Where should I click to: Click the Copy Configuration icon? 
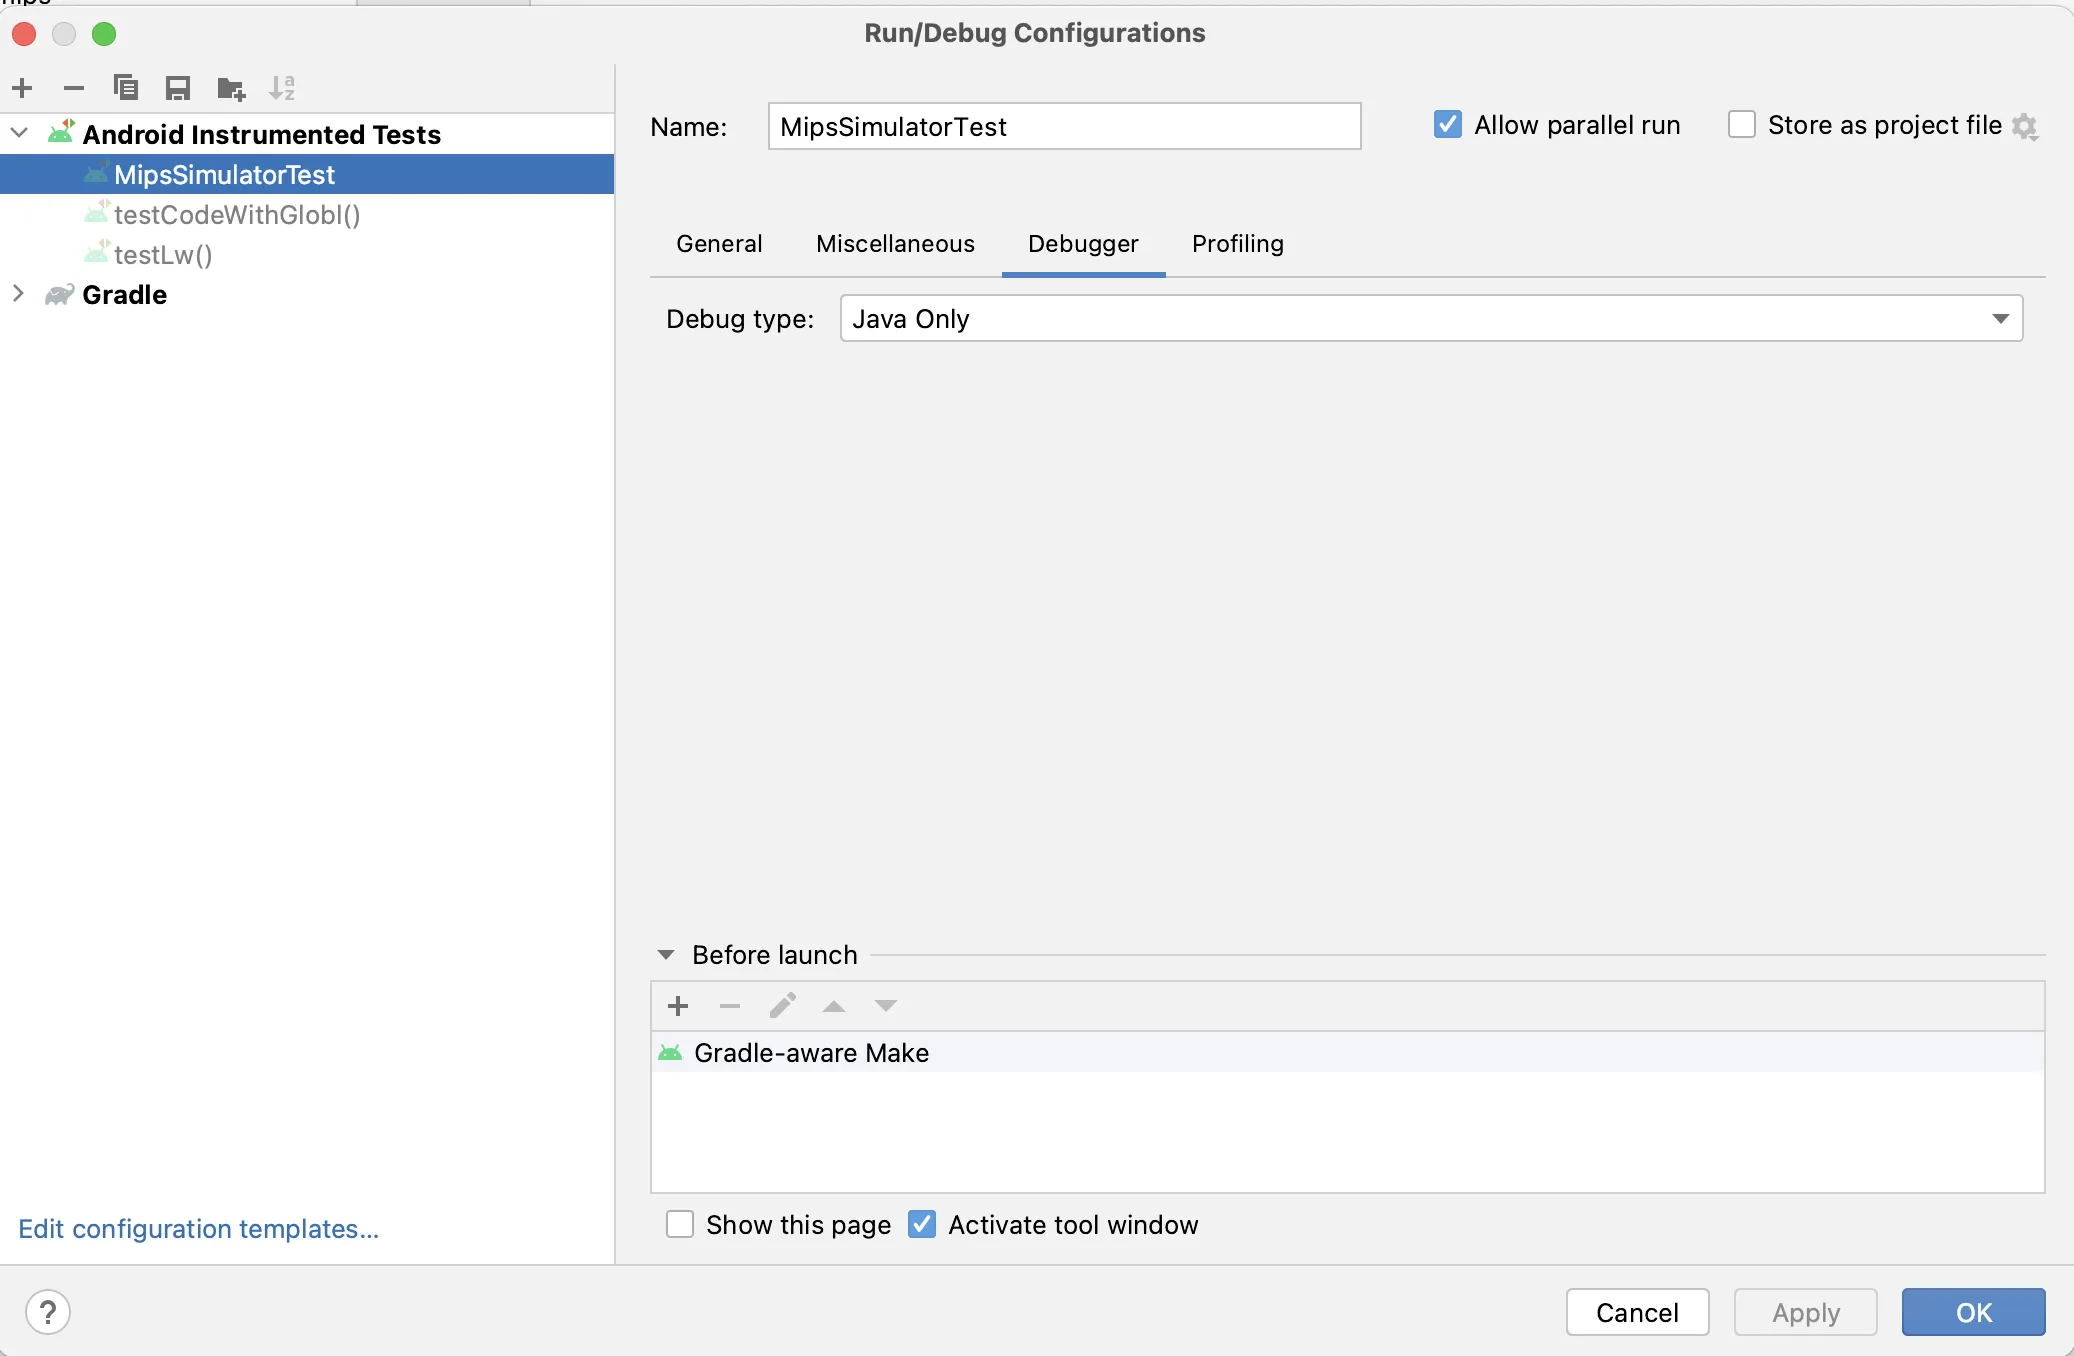[126, 88]
